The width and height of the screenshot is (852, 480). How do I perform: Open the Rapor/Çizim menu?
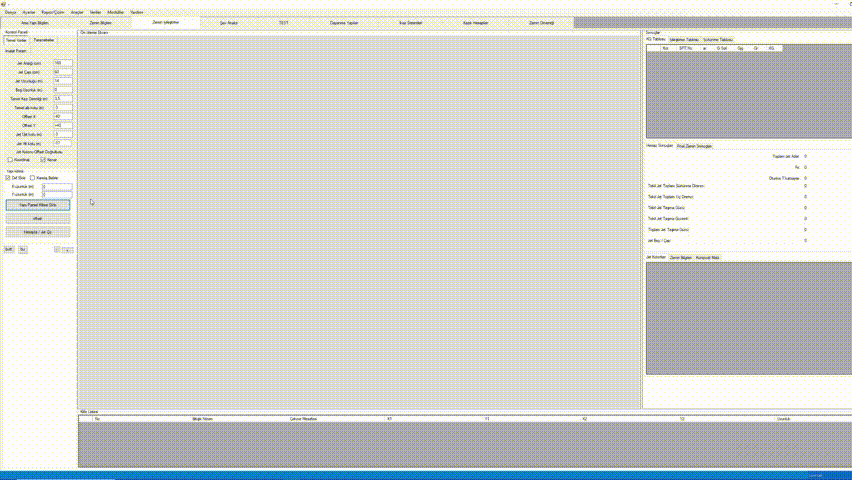53,12
